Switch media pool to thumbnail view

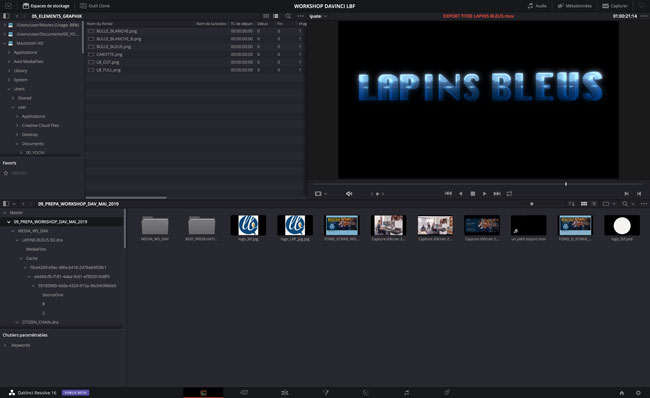tap(584, 204)
